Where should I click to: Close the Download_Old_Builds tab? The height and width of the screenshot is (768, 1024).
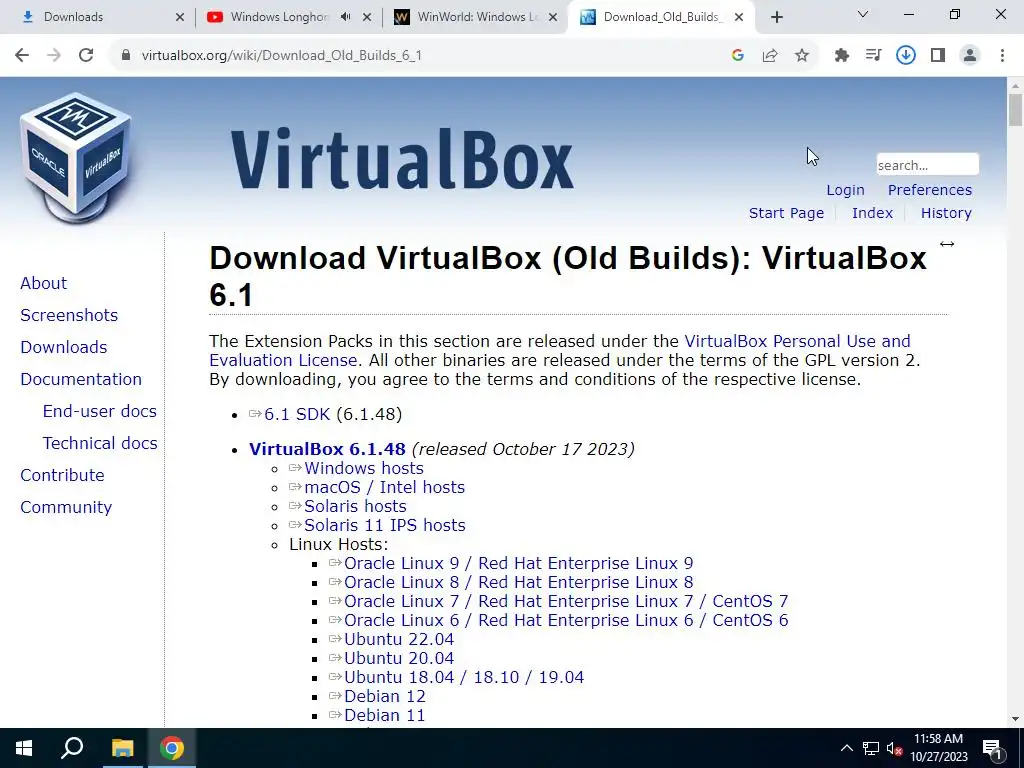click(x=739, y=17)
